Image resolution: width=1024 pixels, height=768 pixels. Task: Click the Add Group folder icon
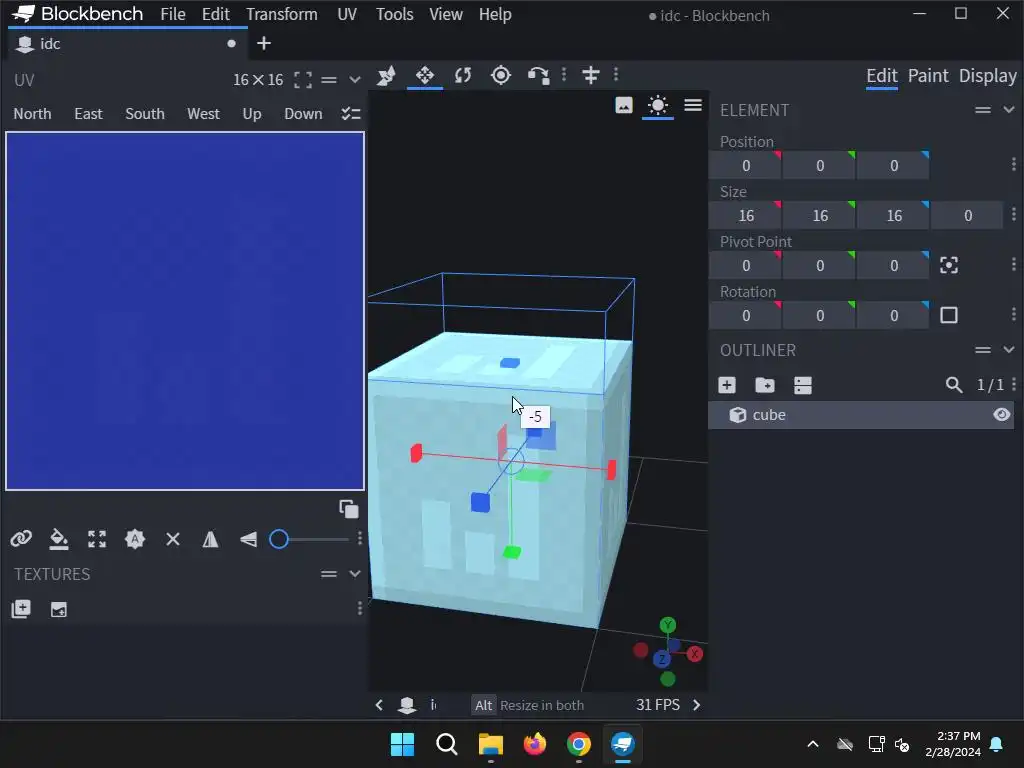765,385
